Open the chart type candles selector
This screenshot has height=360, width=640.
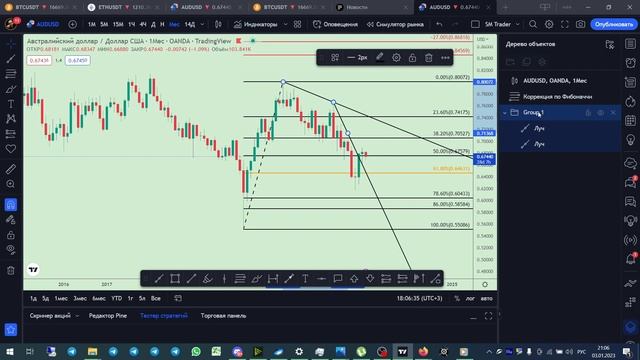(218, 24)
